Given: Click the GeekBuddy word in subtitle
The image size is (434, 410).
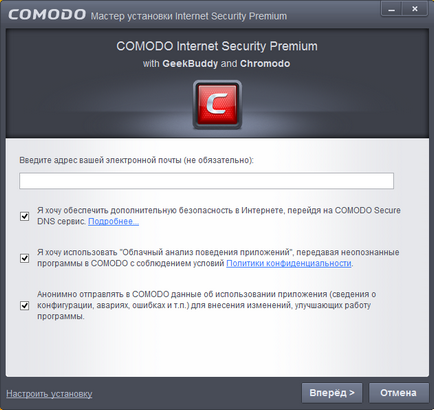Looking at the screenshot, I should tap(190, 64).
